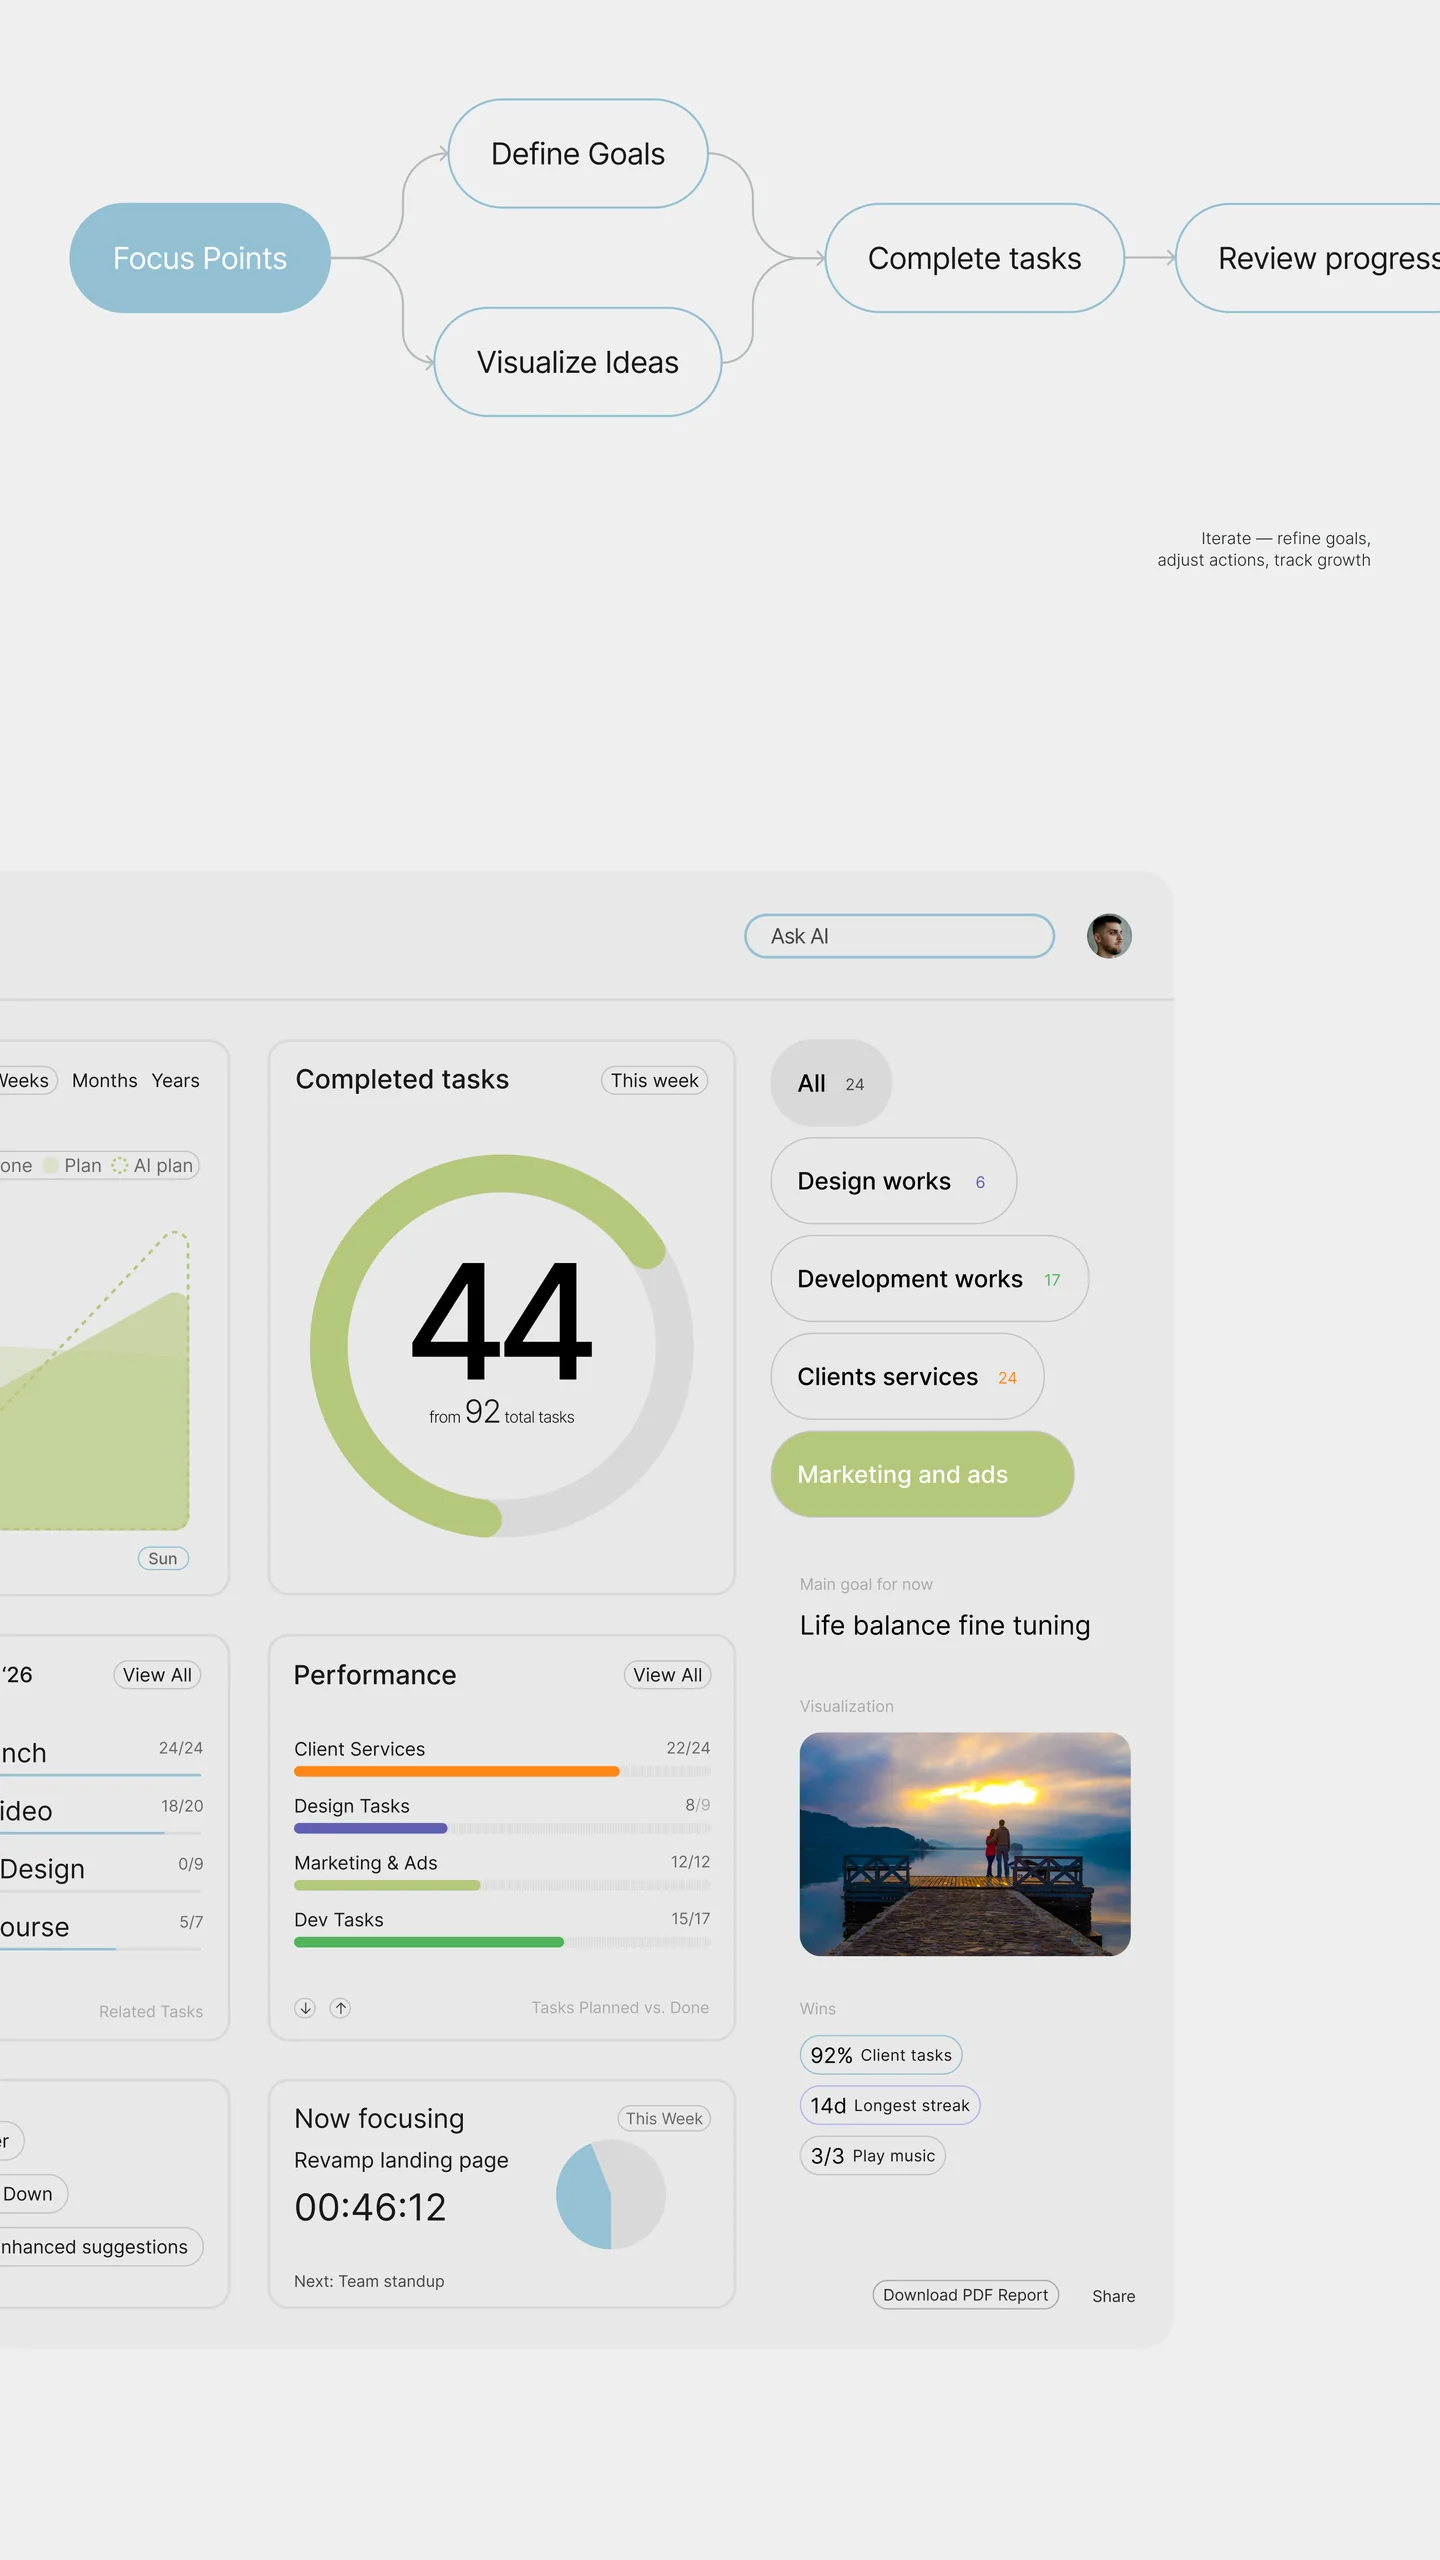Click the Ask AI input field
The width and height of the screenshot is (1440, 2560).
click(900, 936)
